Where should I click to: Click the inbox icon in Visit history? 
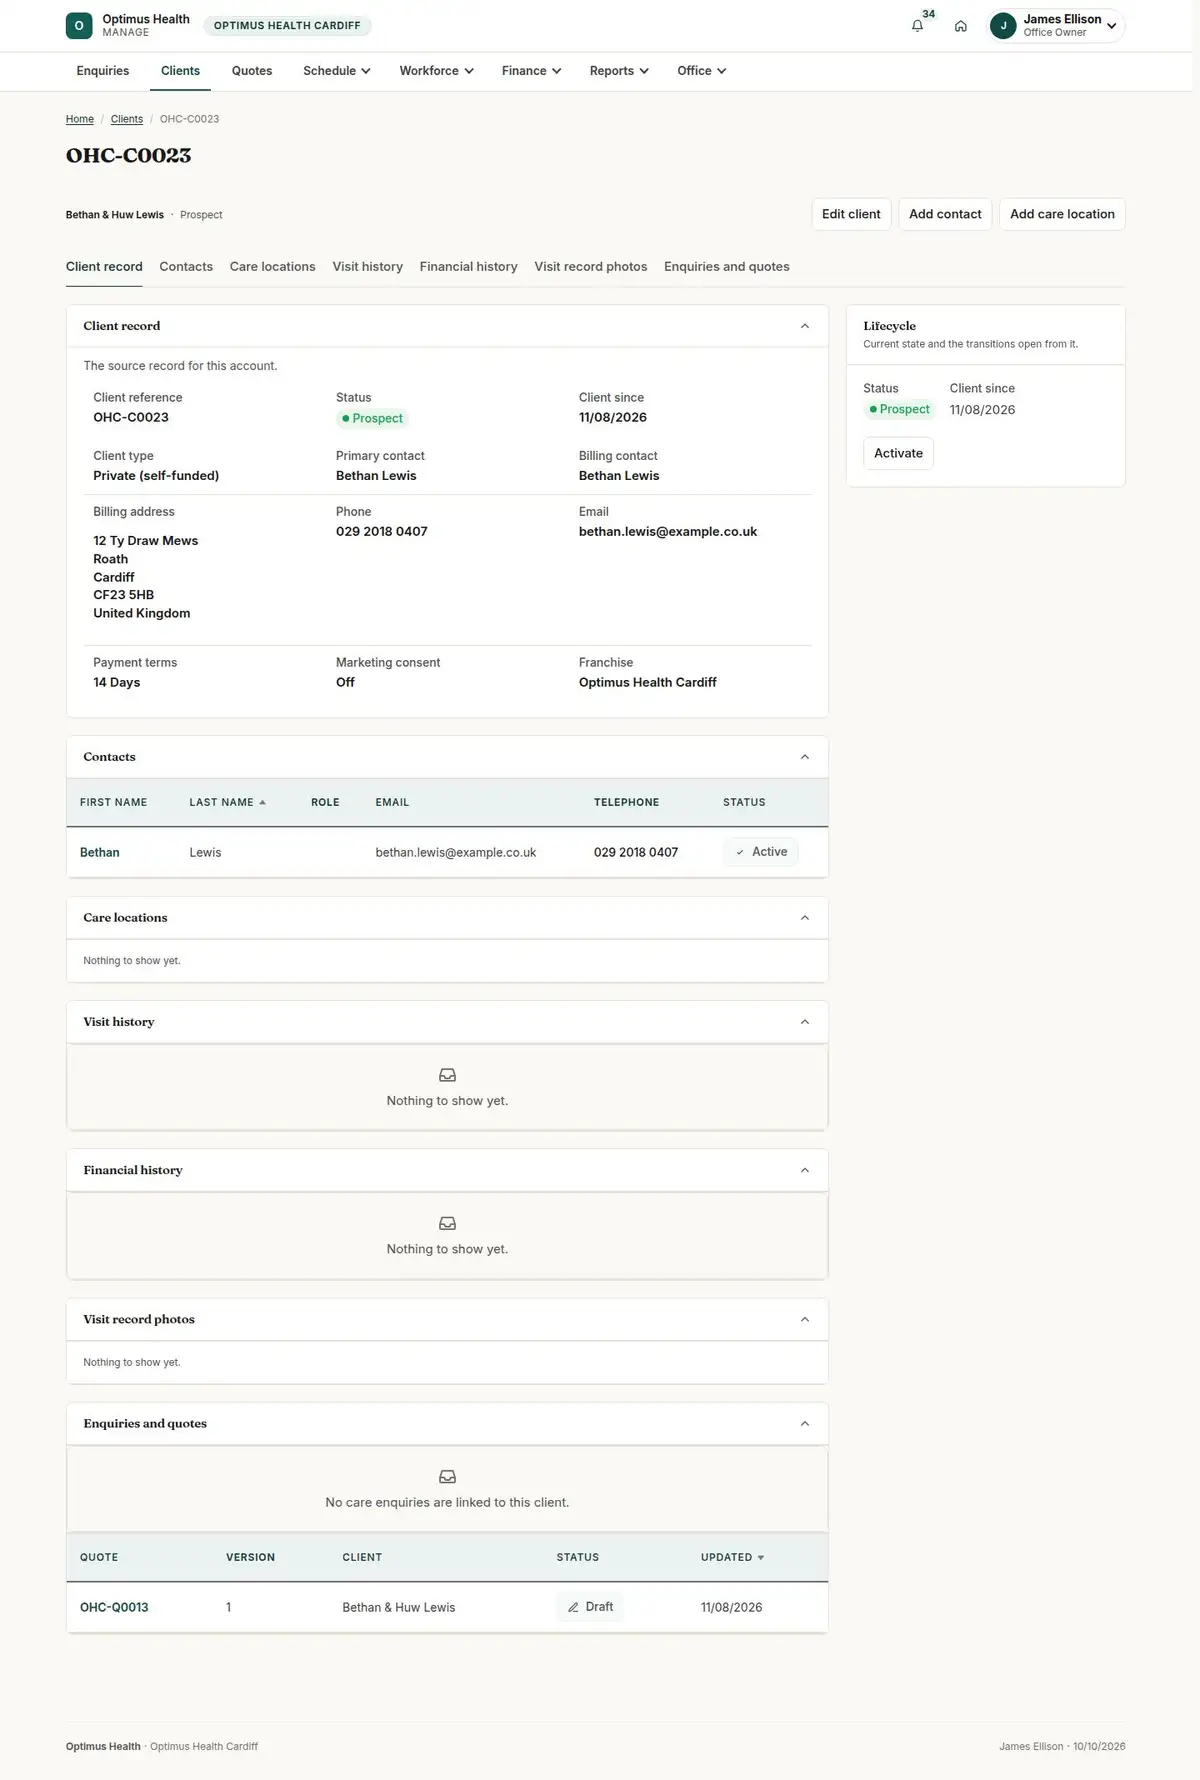point(447,1075)
